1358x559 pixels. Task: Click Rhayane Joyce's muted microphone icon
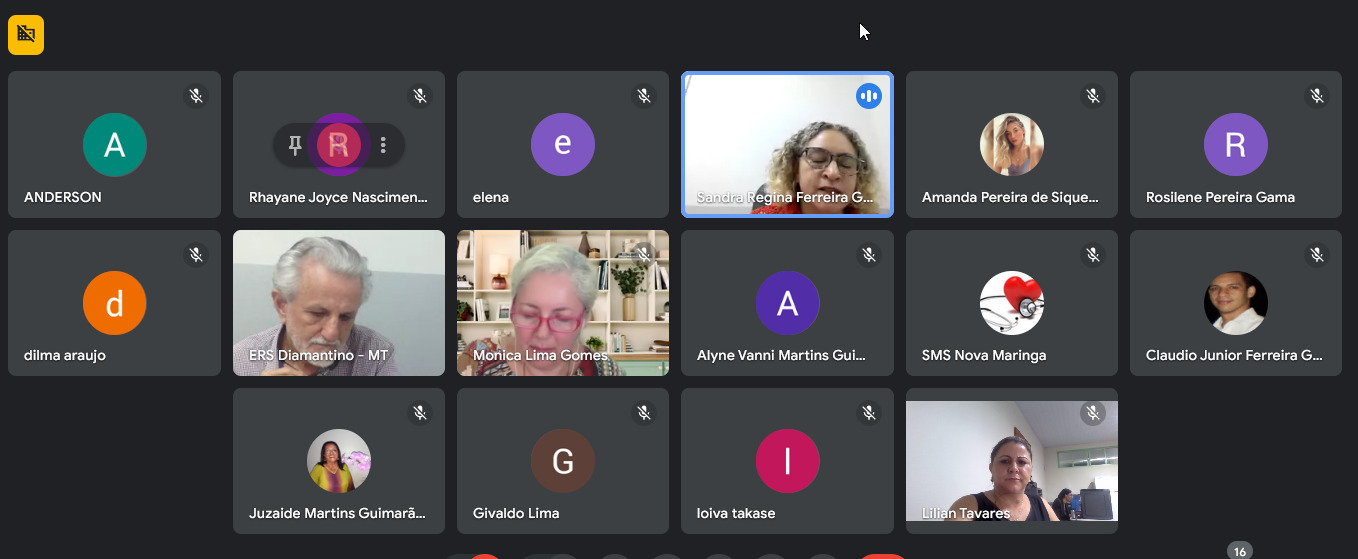pos(421,96)
